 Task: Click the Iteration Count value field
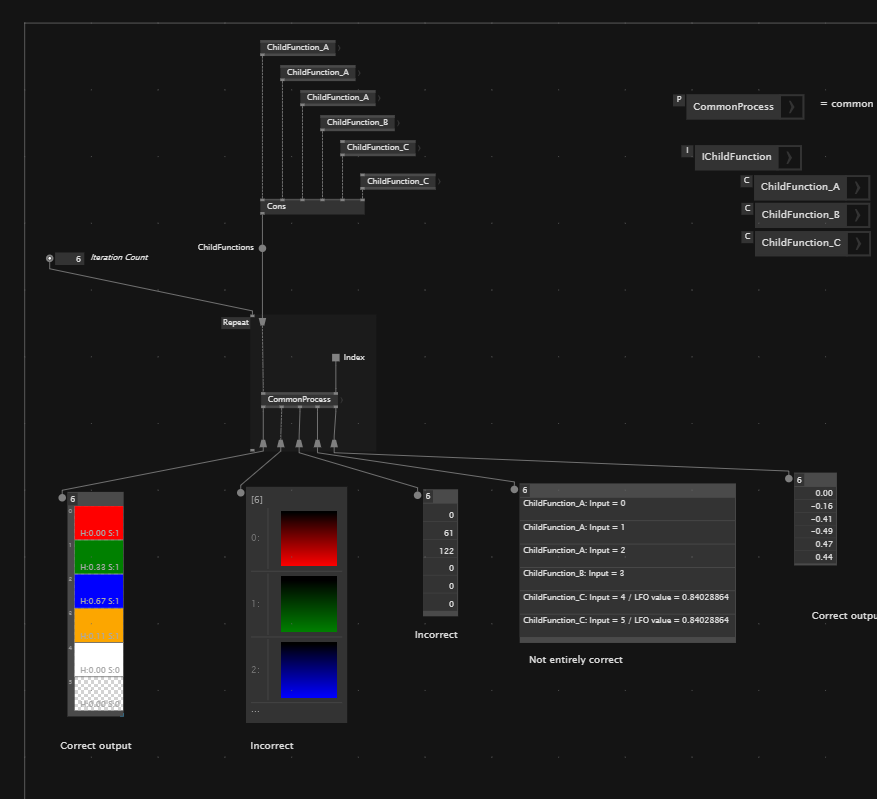pyautogui.click(x=70, y=258)
